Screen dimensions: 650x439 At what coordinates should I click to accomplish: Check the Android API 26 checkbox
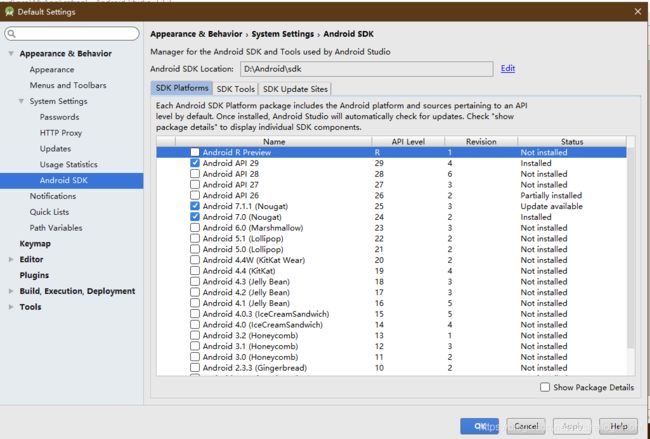point(195,195)
